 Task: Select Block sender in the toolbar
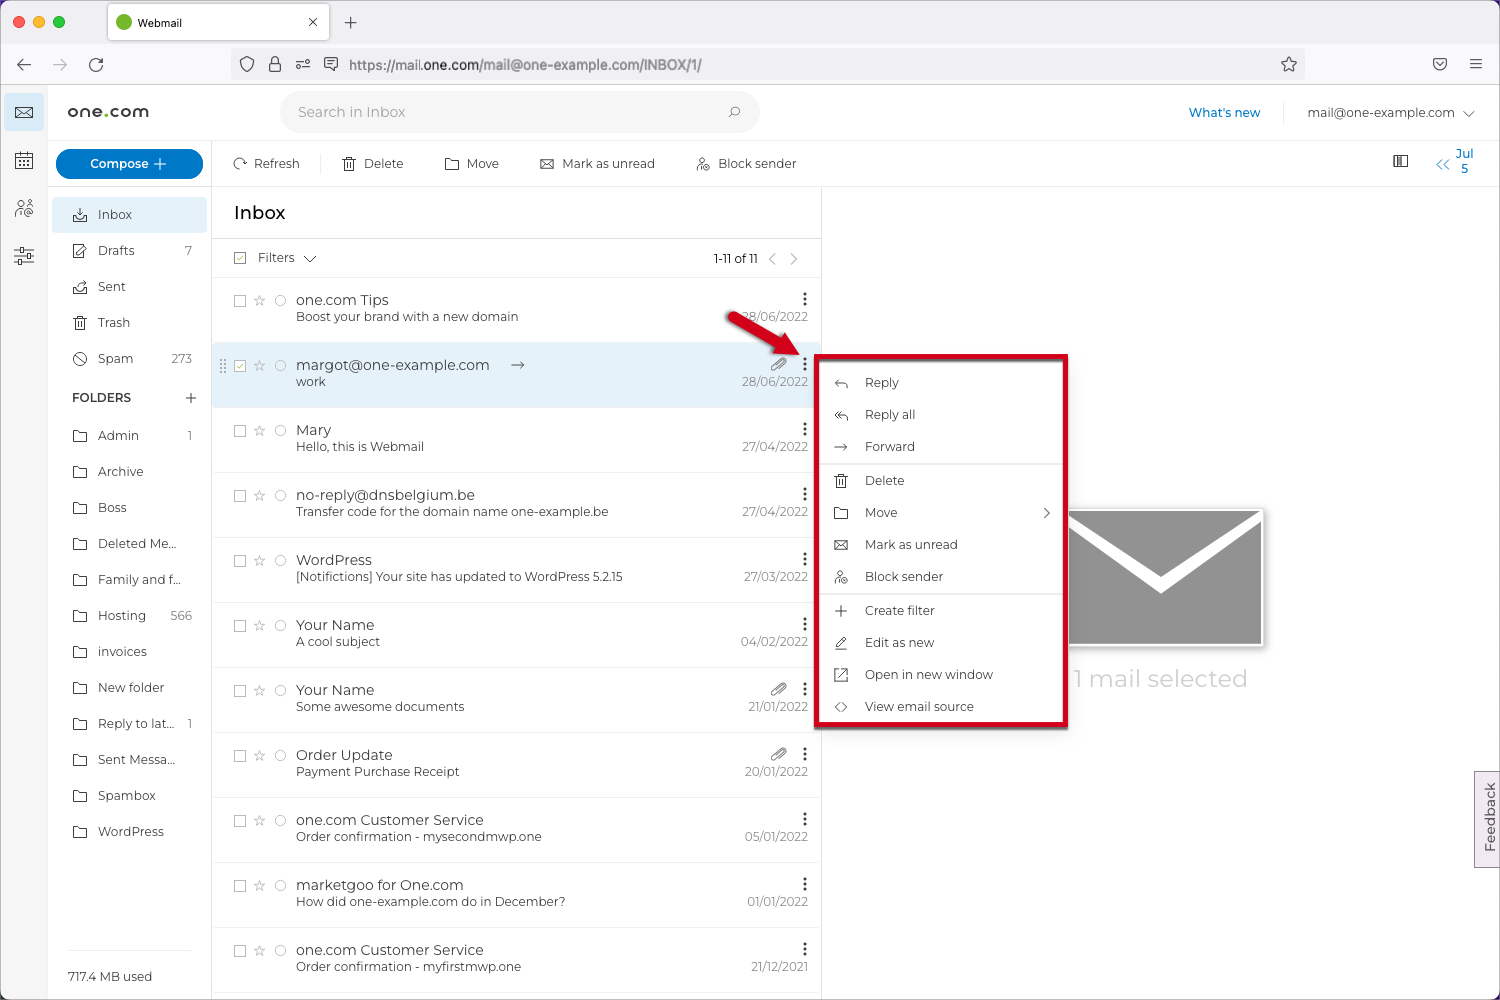click(745, 163)
